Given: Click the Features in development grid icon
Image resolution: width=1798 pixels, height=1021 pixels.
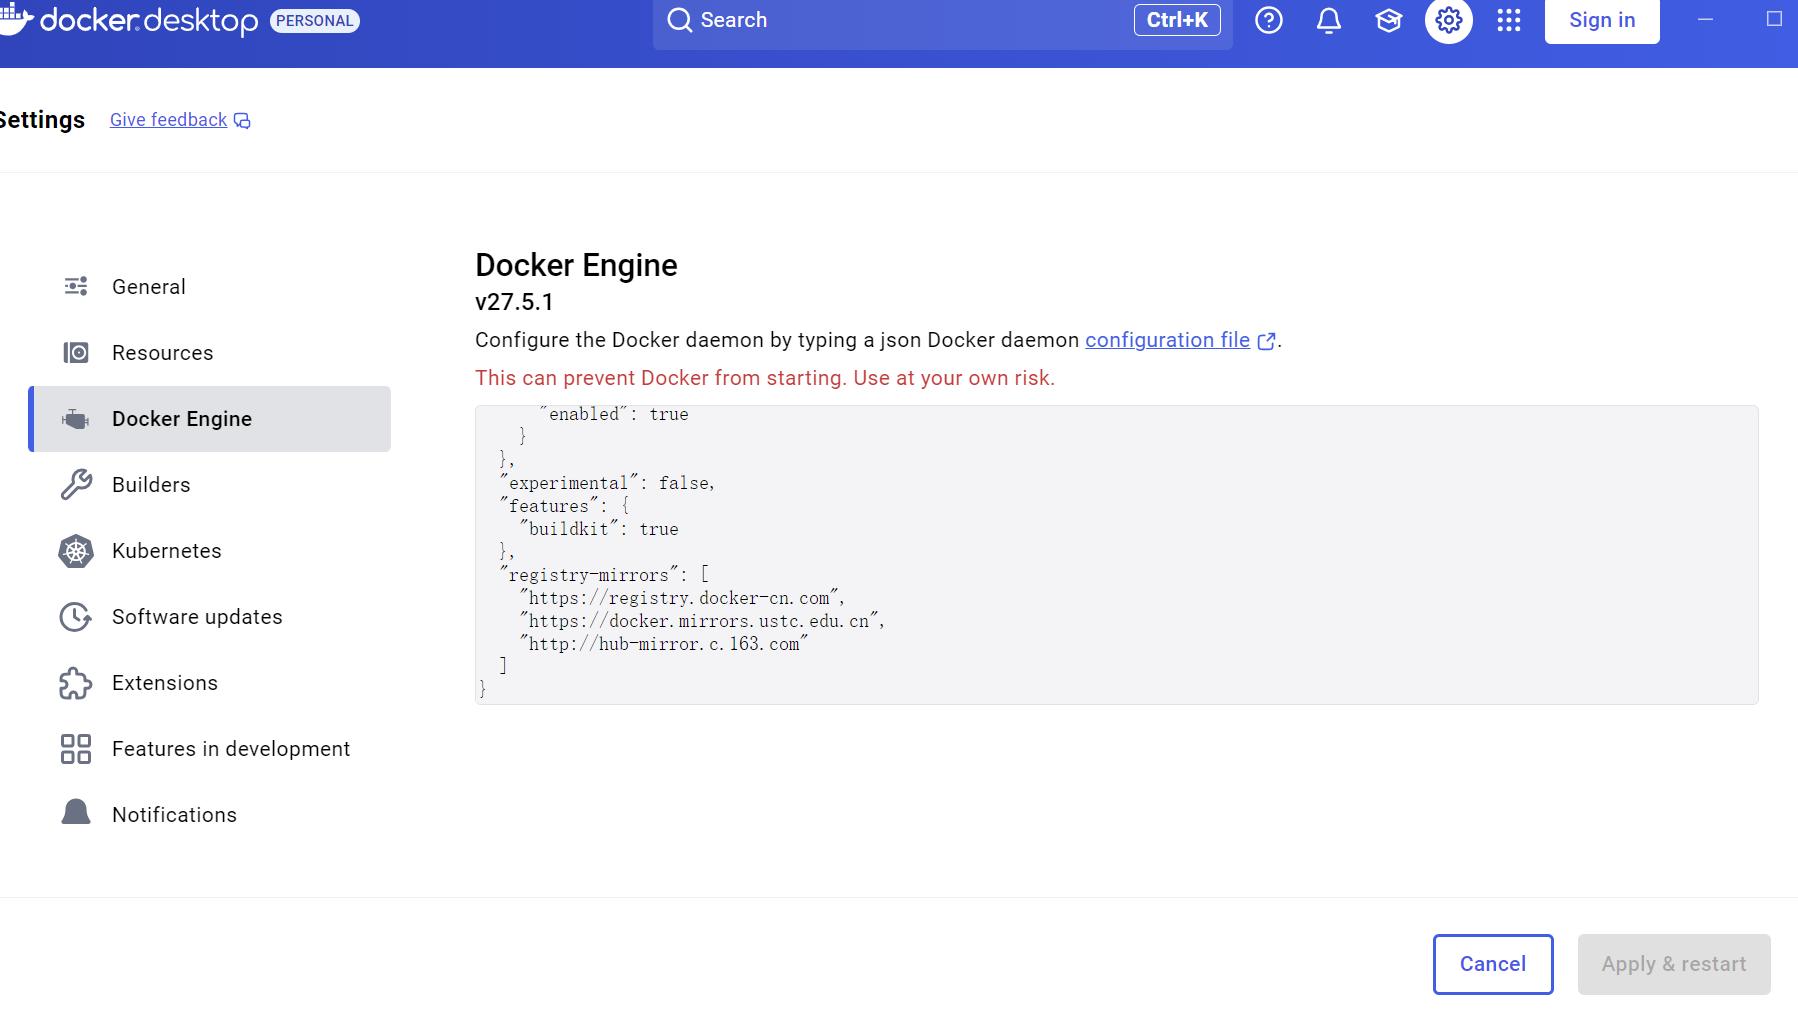Looking at the screenshot, I should (x=76, y=749).
